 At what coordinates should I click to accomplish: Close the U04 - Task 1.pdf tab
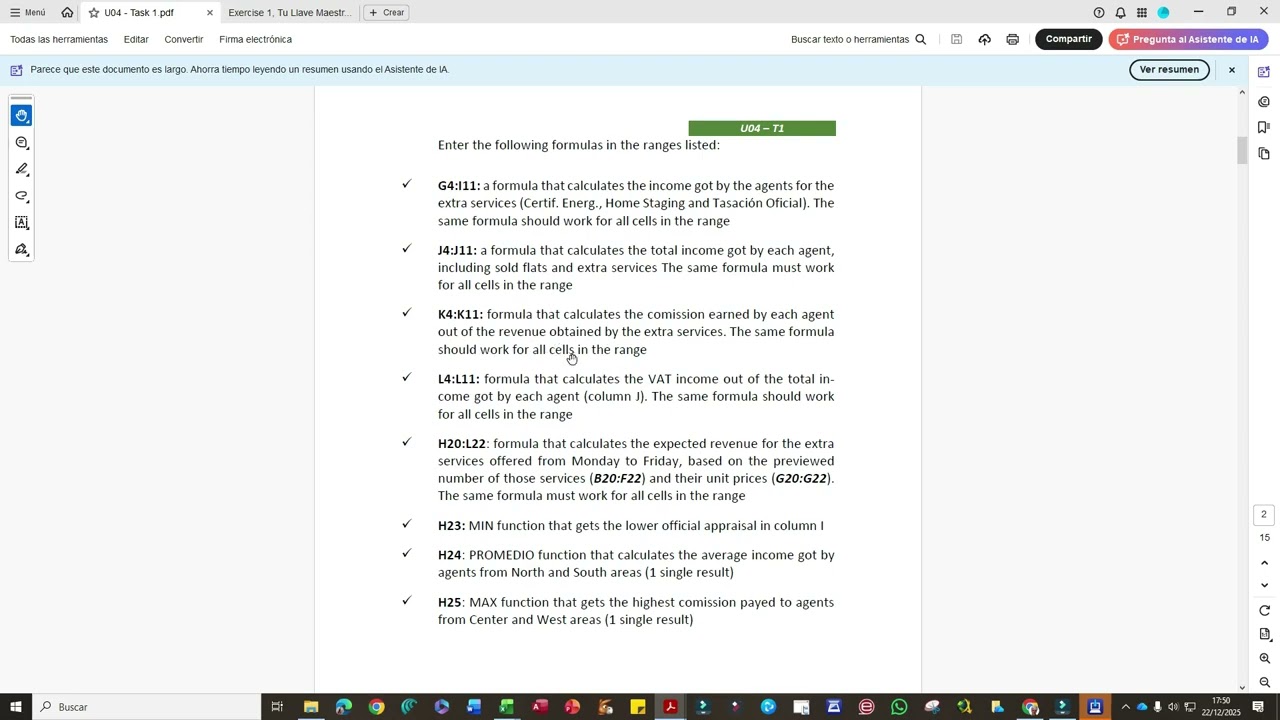210,13
